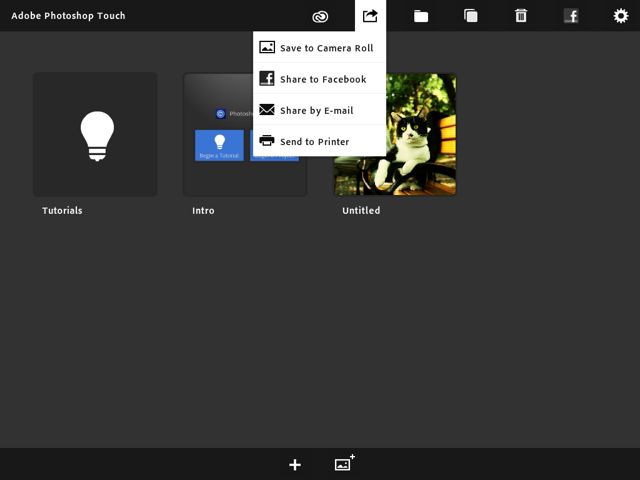Add an image using the photo-plus icon

coord(344,463)
